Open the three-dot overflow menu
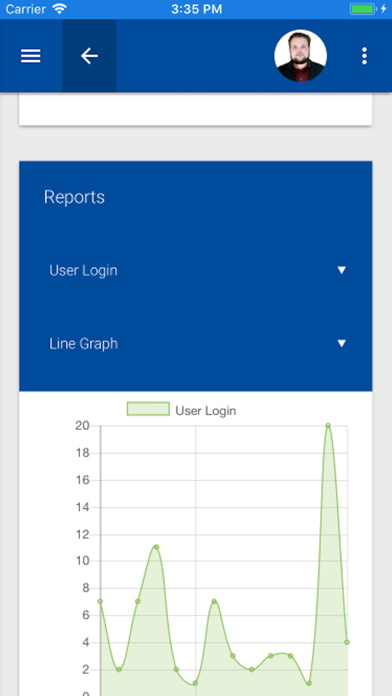Image resolution: width=392 pixels, height=696 pixels. click(x=364, y=56)
